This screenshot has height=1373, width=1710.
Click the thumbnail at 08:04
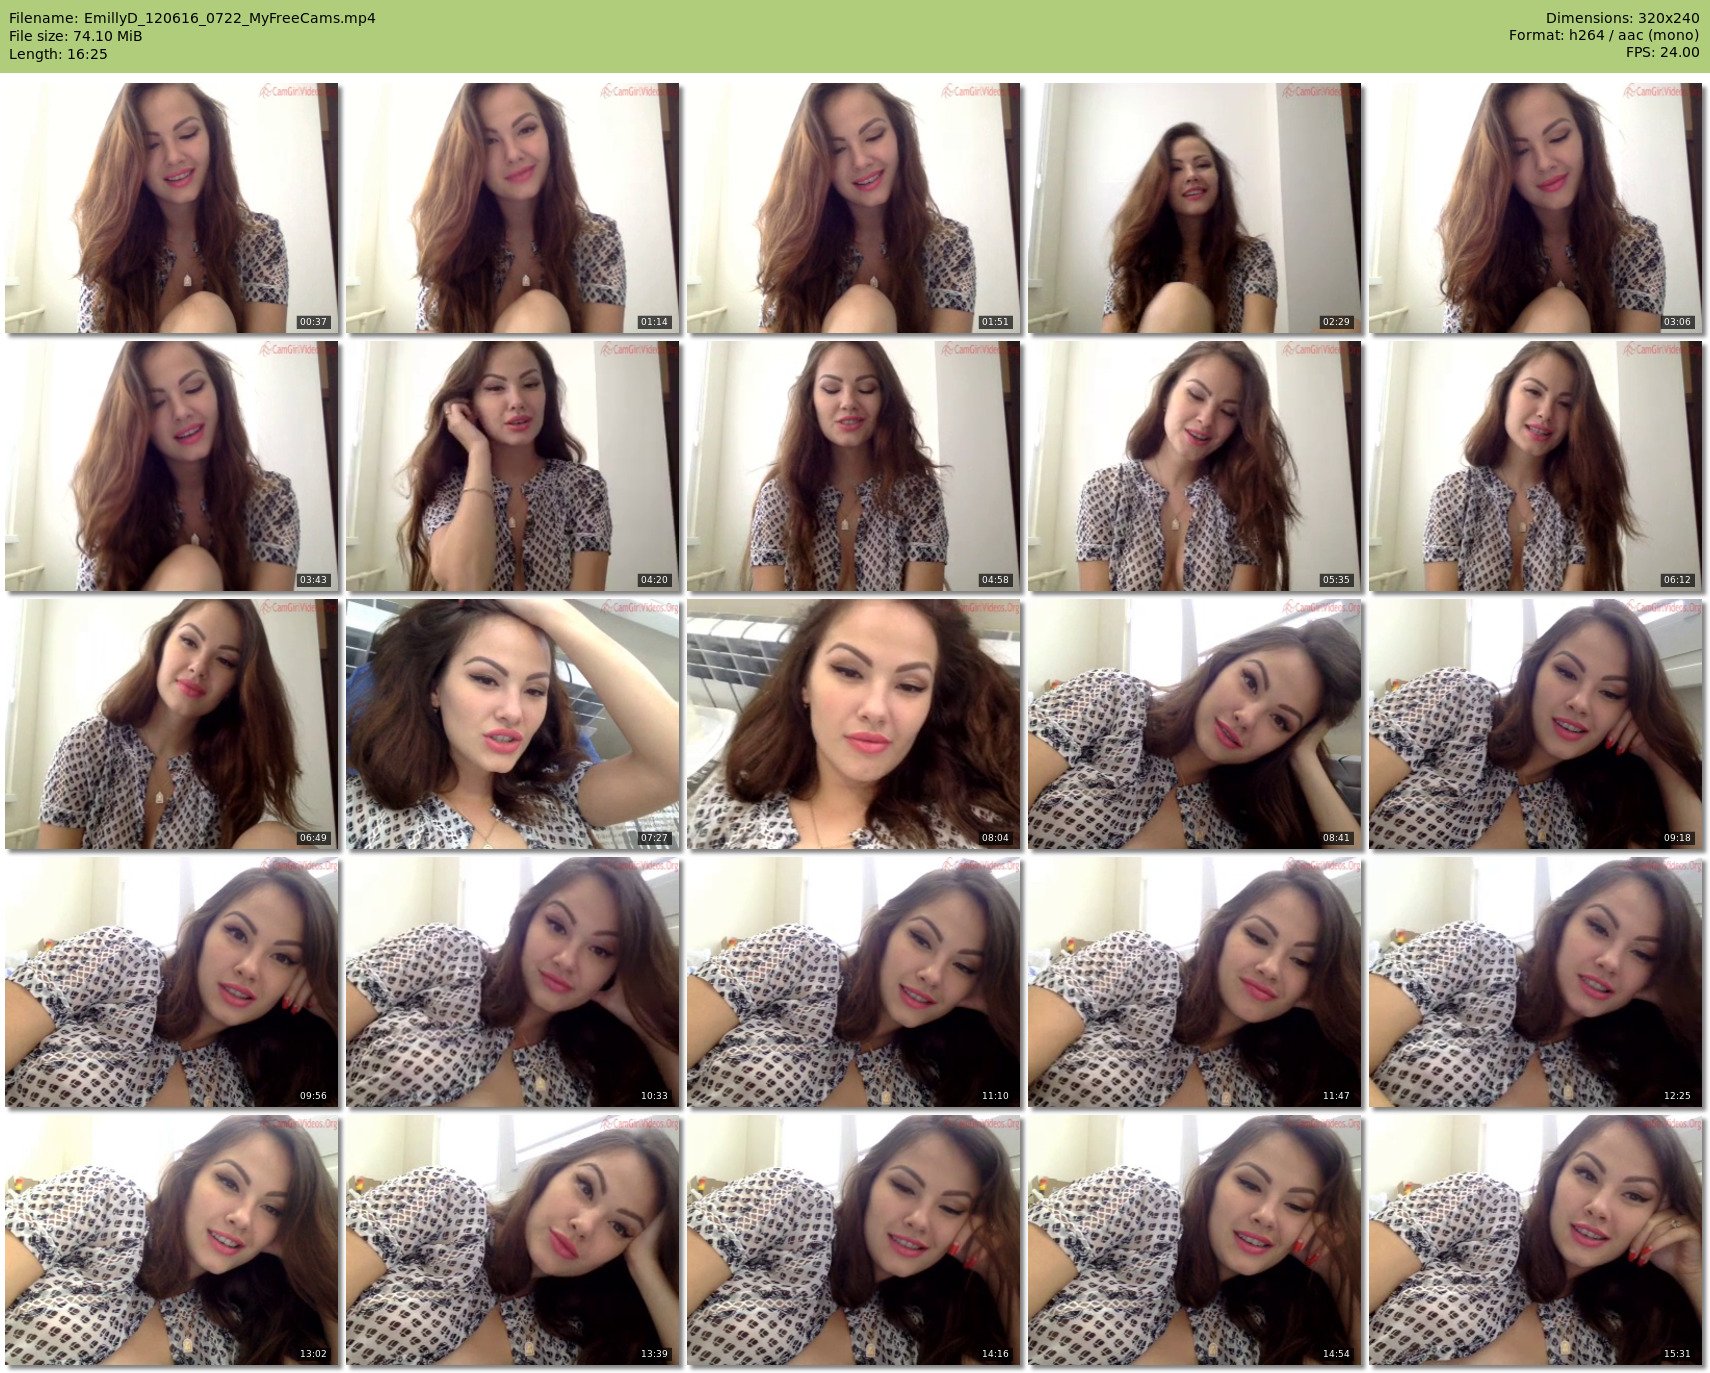(x=853, y=724)
